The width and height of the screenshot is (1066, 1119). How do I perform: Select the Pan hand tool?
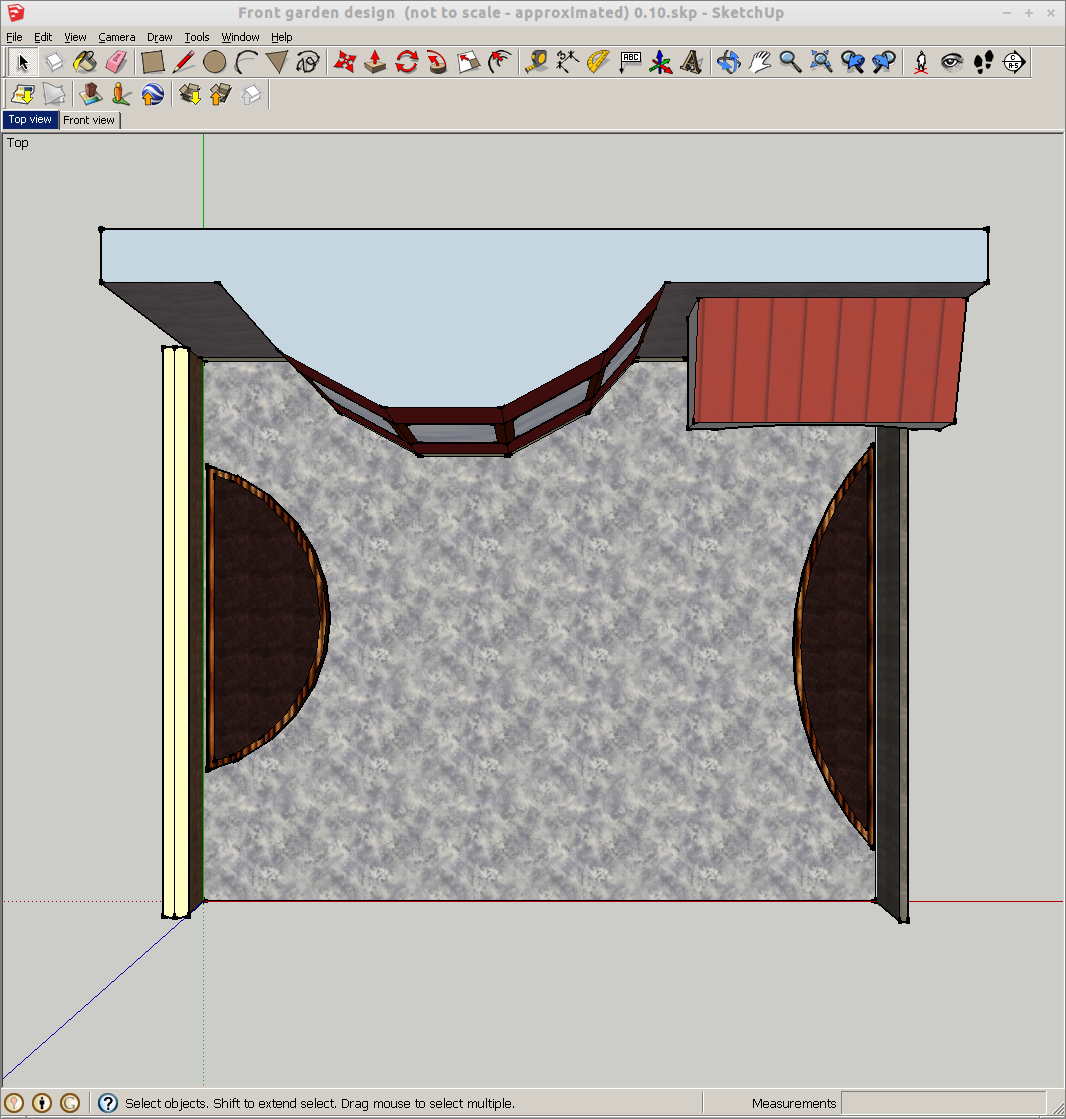click(x=760, y=62)
